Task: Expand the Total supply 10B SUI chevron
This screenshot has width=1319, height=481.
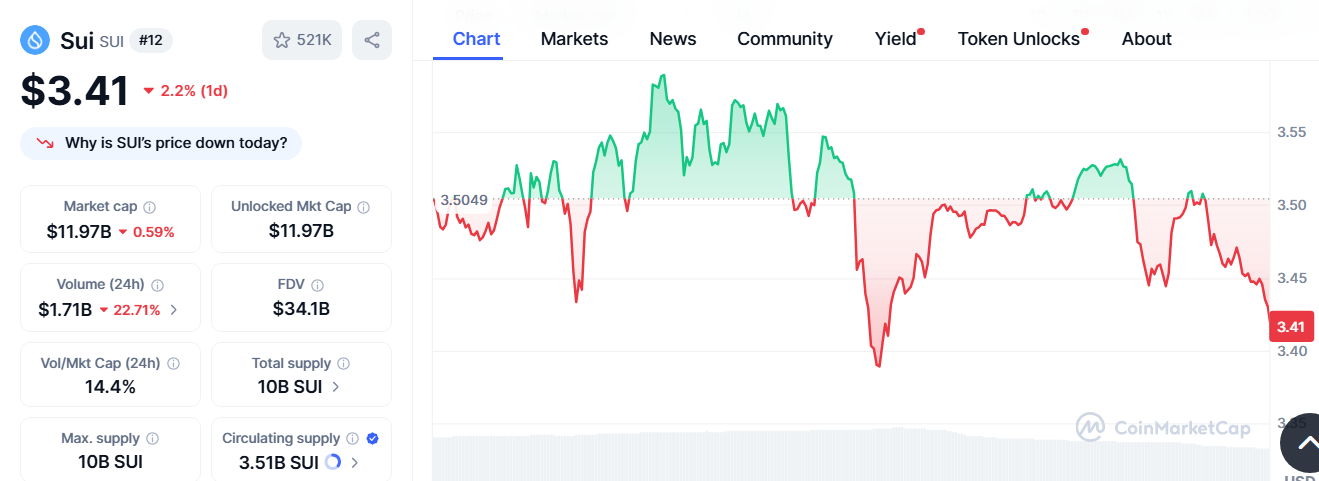Action: pos(335,387)
